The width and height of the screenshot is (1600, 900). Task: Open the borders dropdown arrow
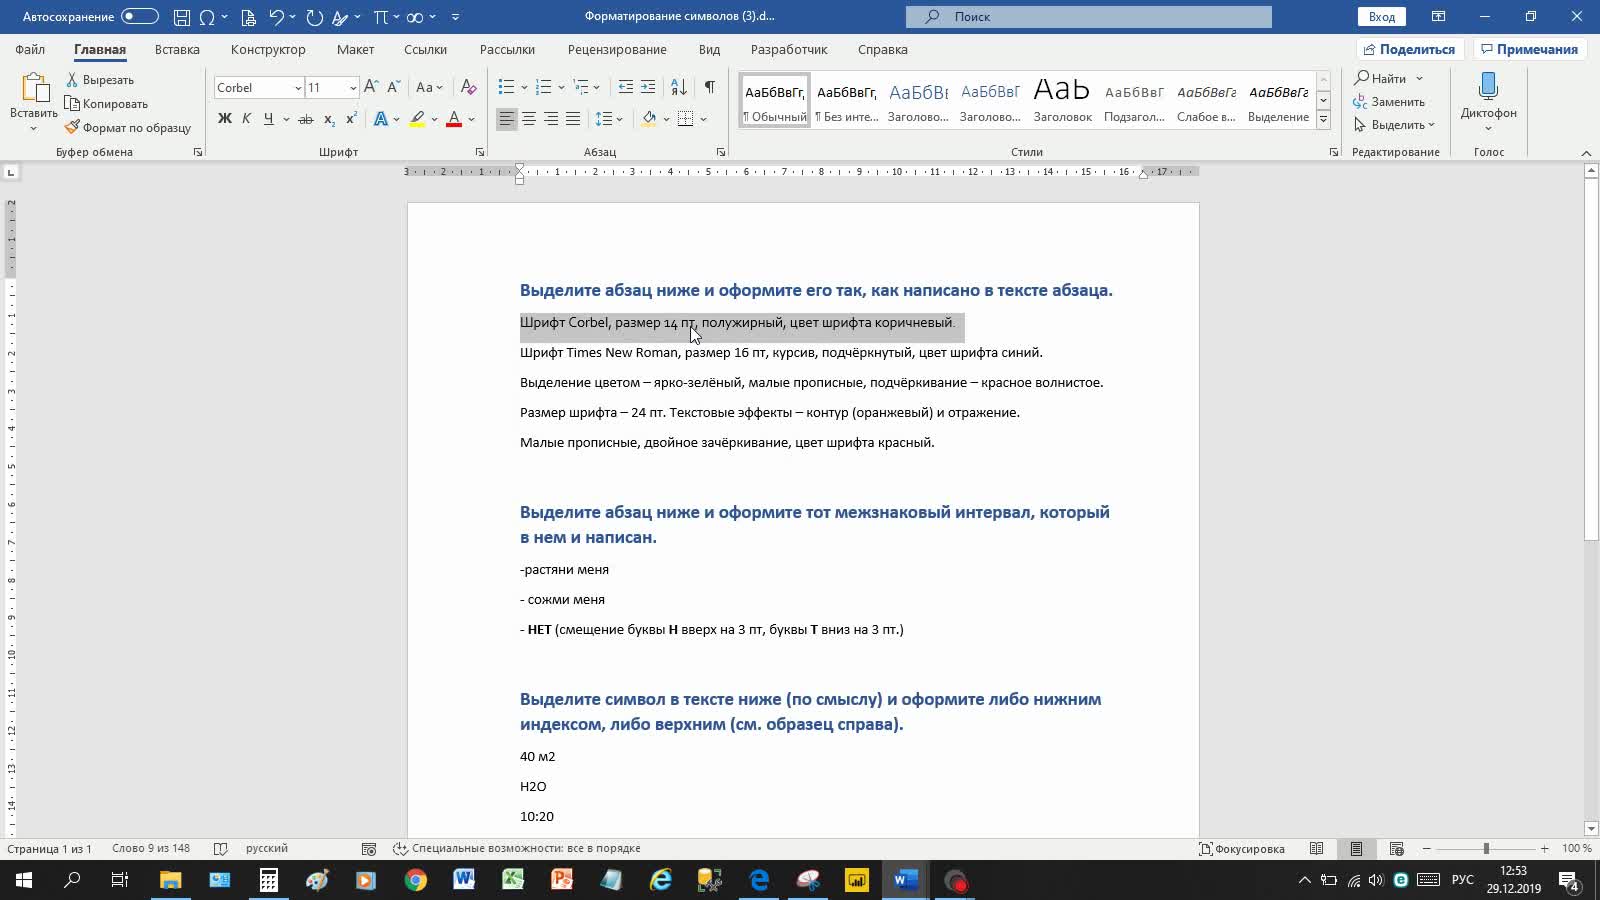click(x=704, y=119)
